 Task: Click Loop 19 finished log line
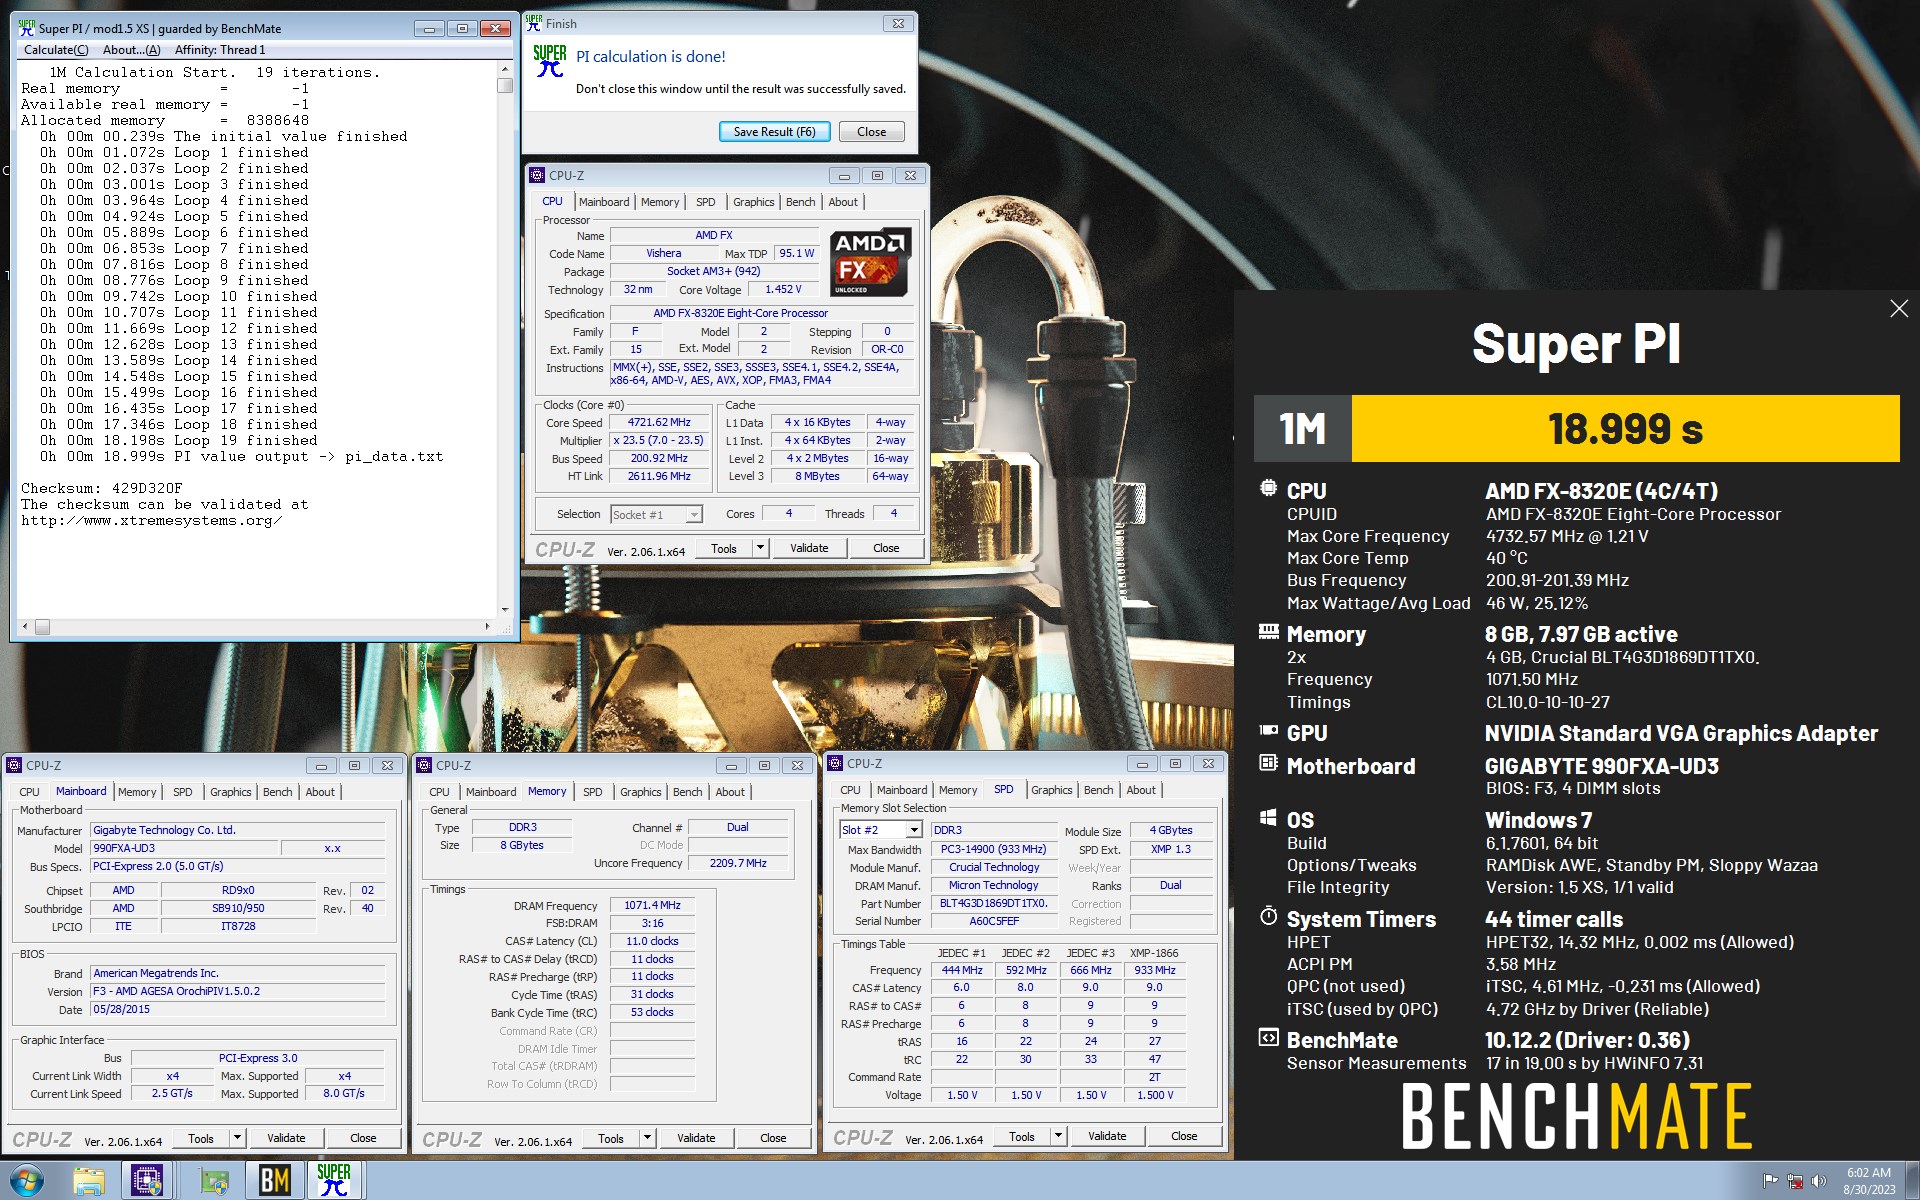click(x=179, y=440)
